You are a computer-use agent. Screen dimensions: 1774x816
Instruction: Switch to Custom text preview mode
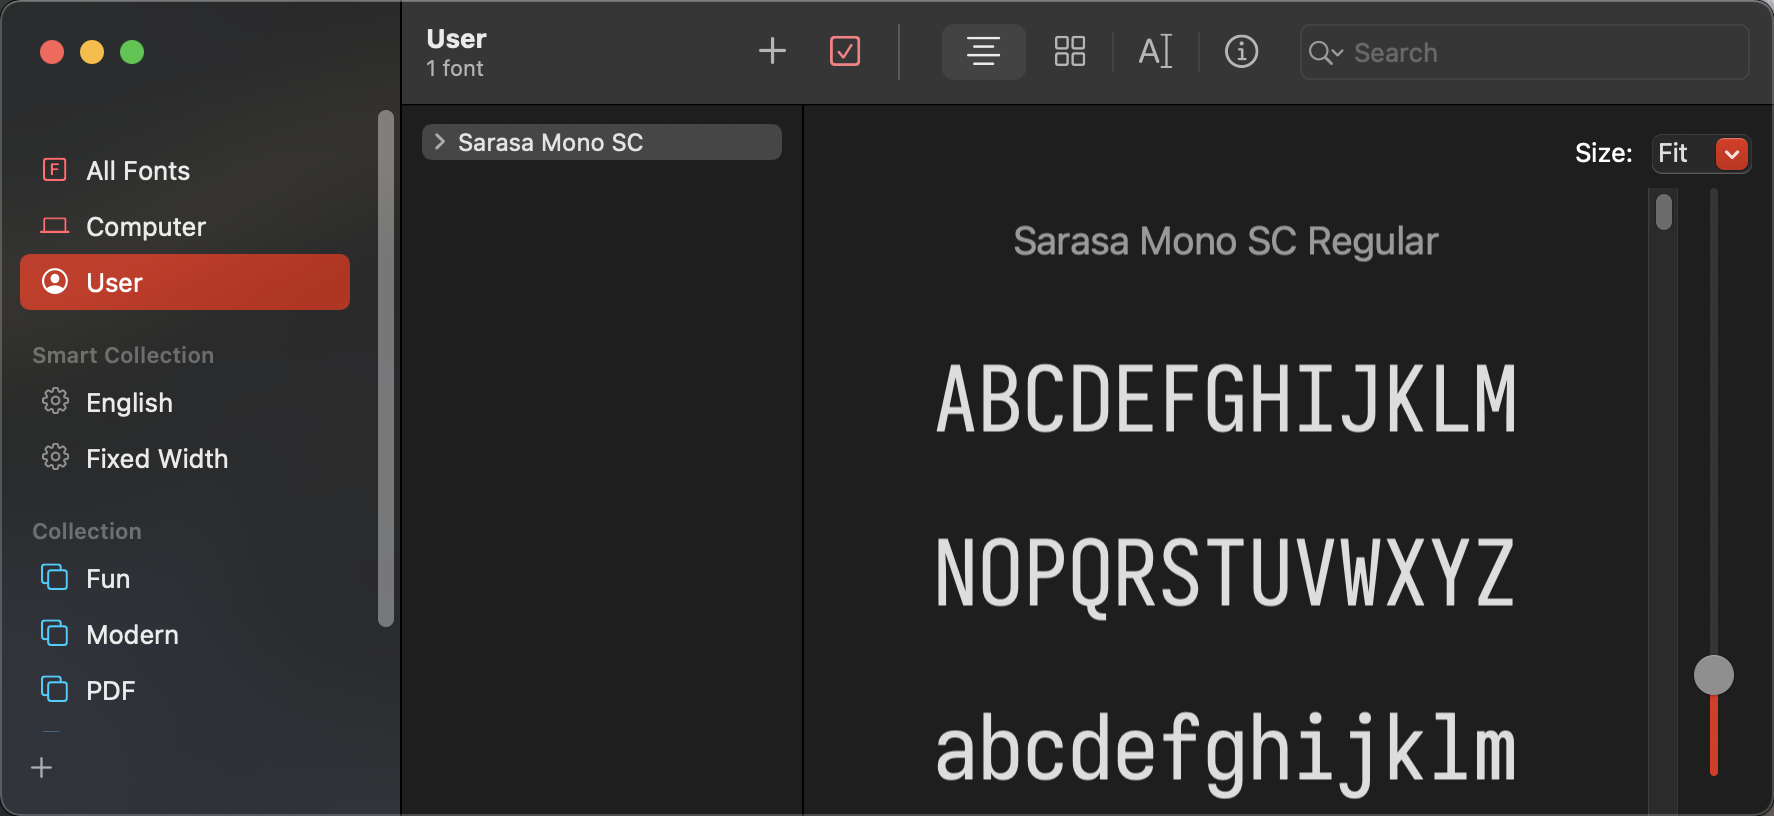click(x=1155, y=51)
